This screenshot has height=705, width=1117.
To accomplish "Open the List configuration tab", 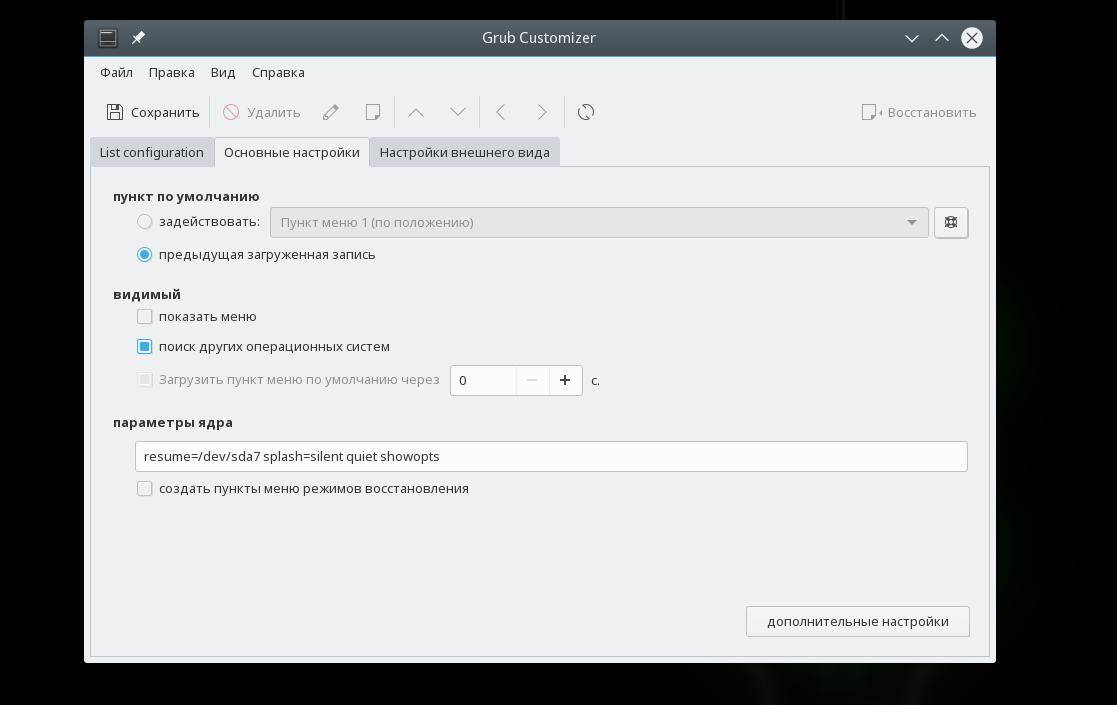I will [151, 152].
